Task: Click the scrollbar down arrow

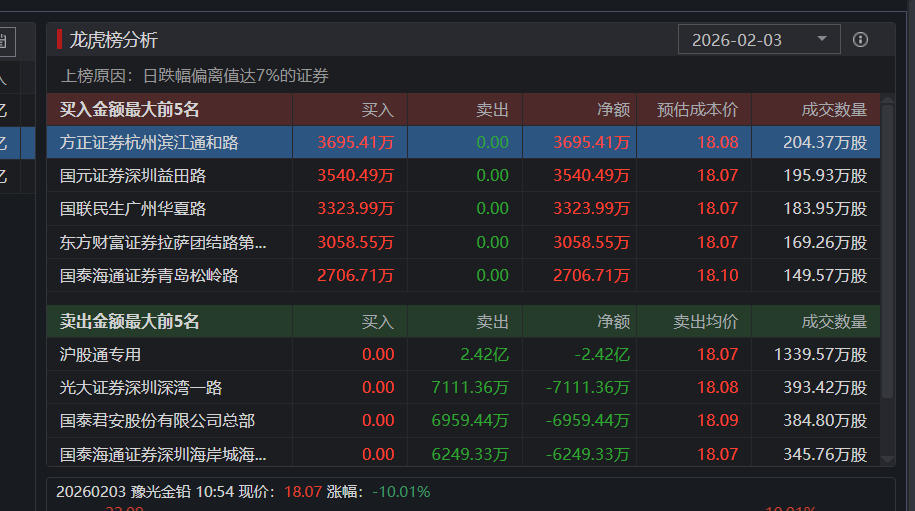Action: tap(888, 459)
